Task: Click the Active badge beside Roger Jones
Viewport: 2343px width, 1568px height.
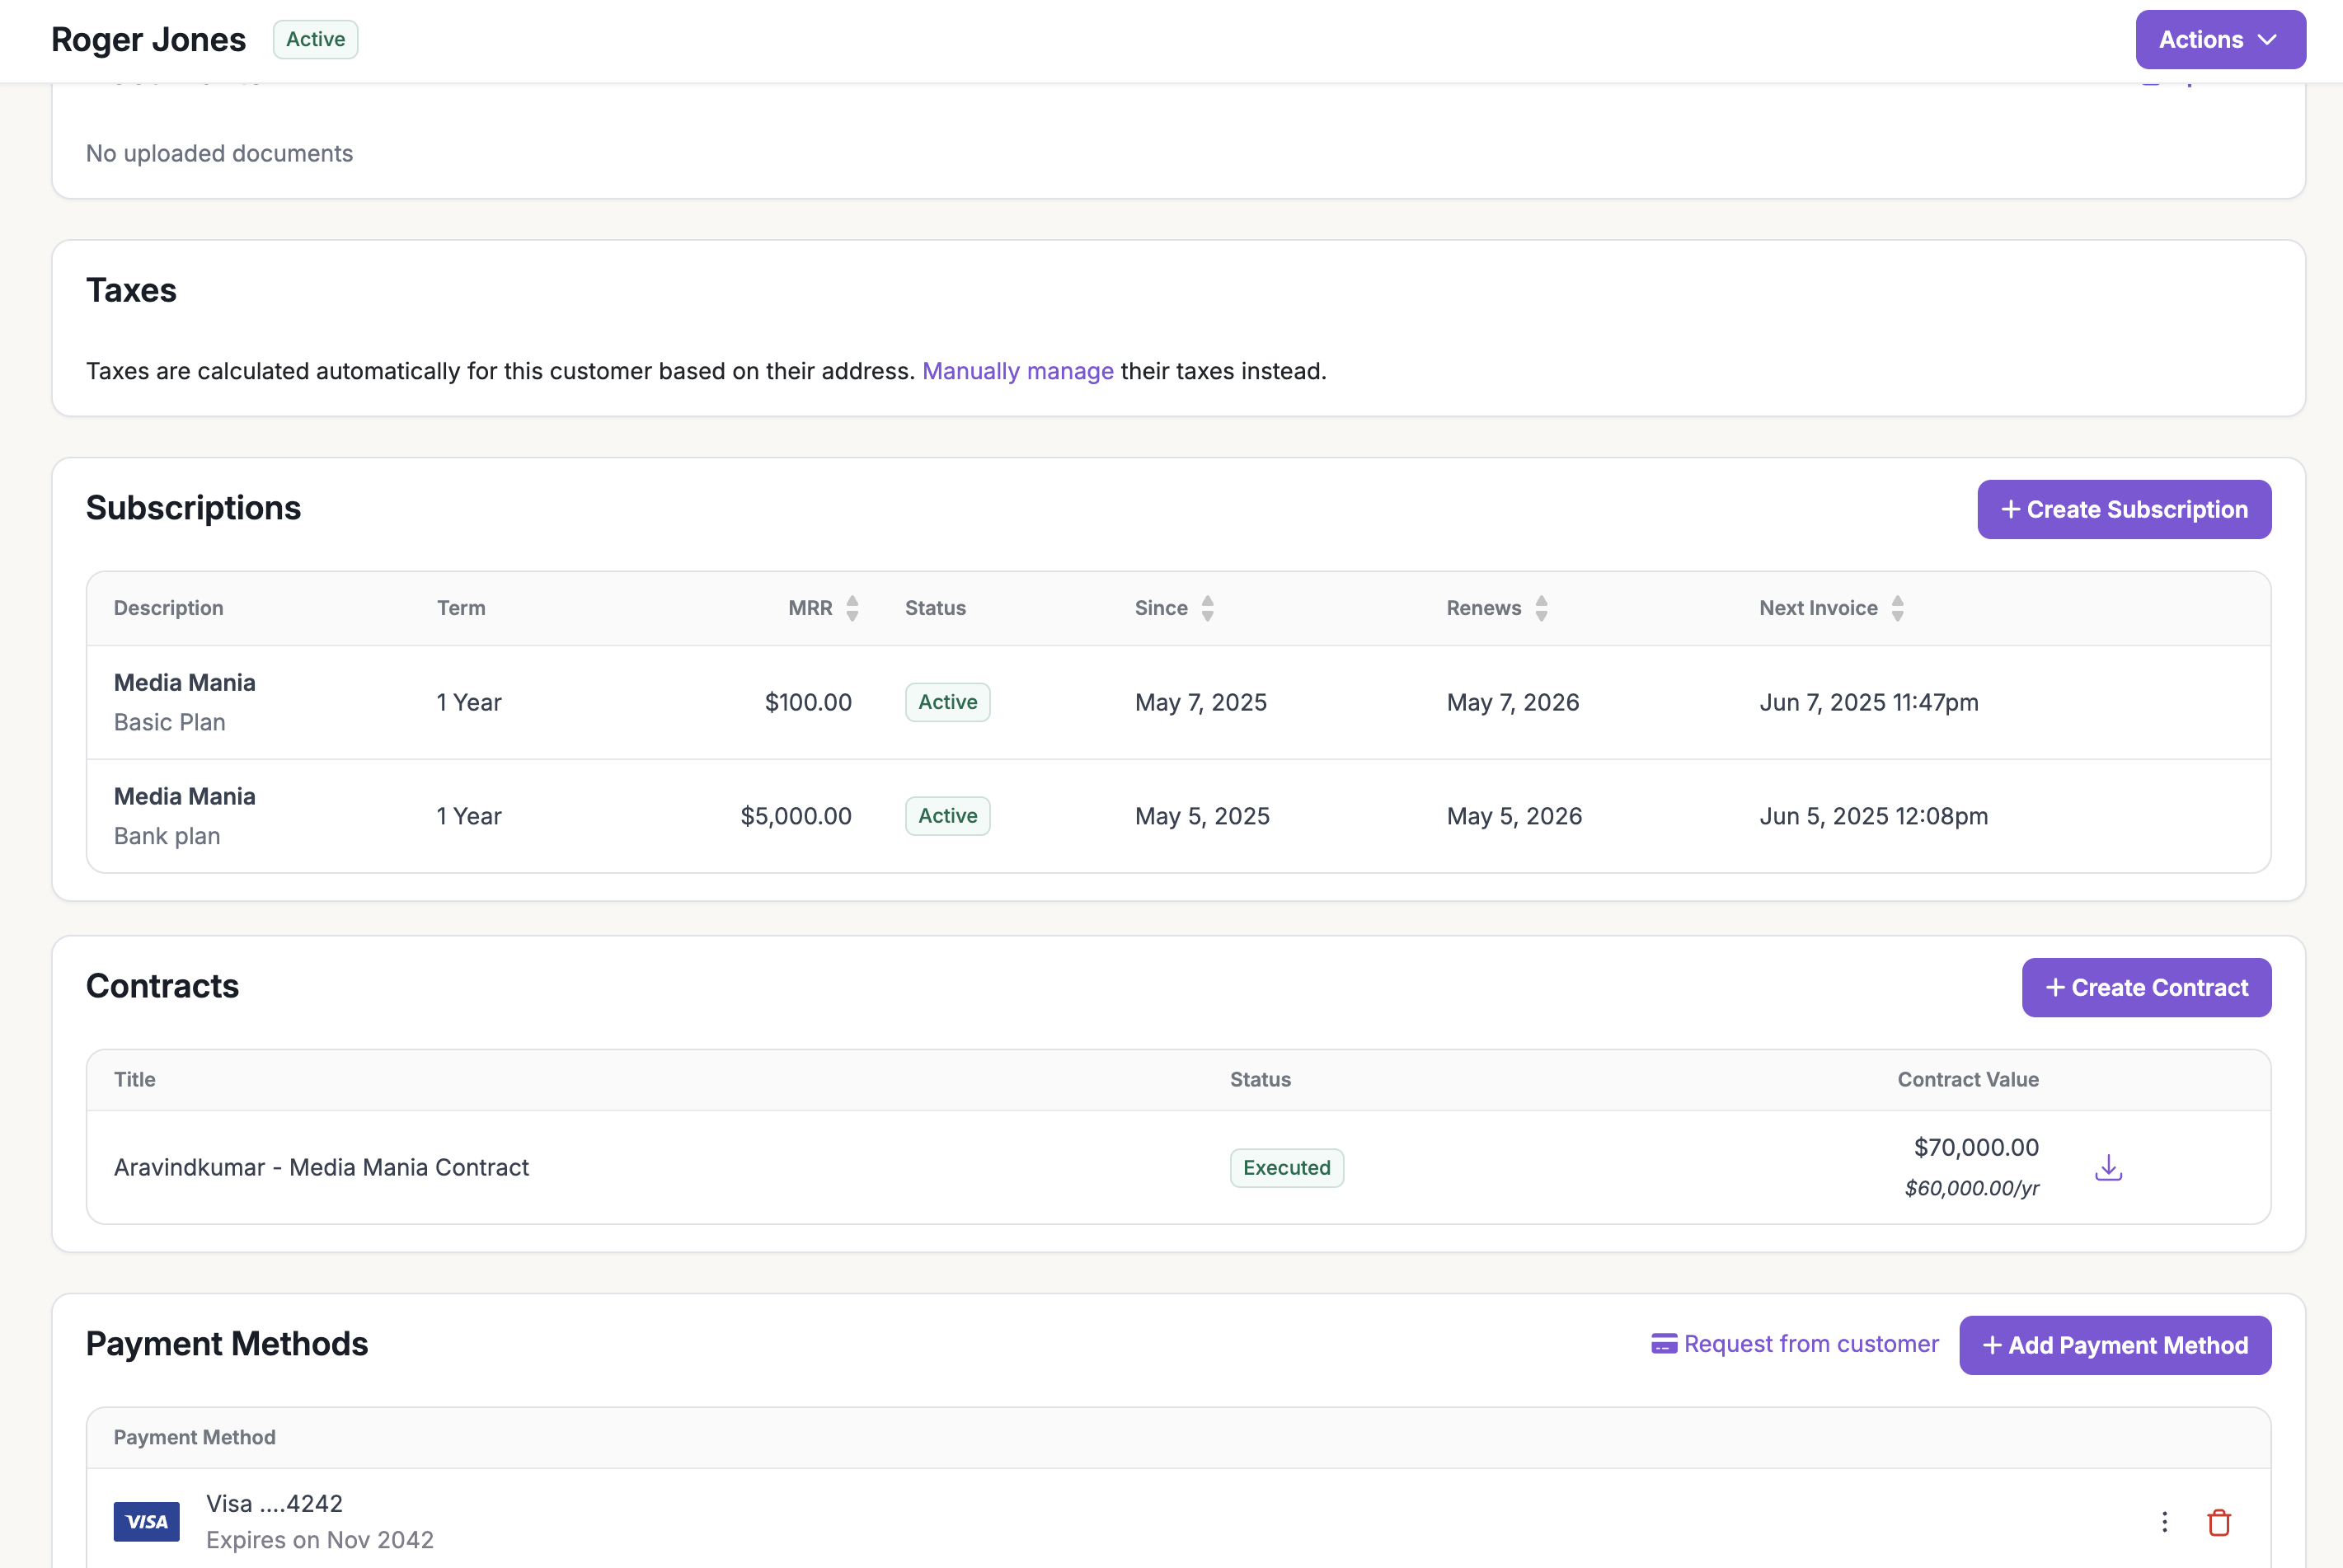Action: click(x=315, y=39)
